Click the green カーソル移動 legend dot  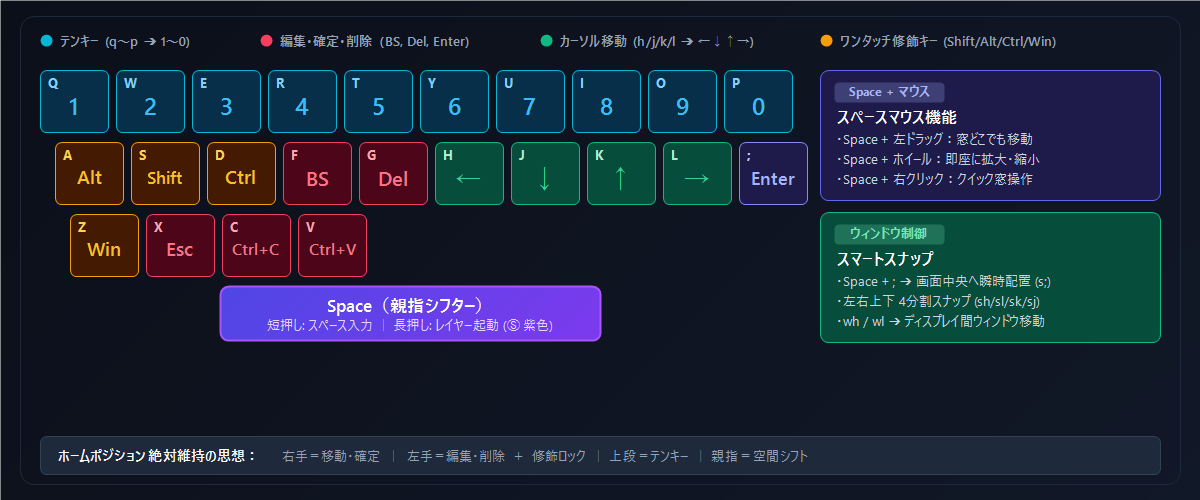(546, 41)
